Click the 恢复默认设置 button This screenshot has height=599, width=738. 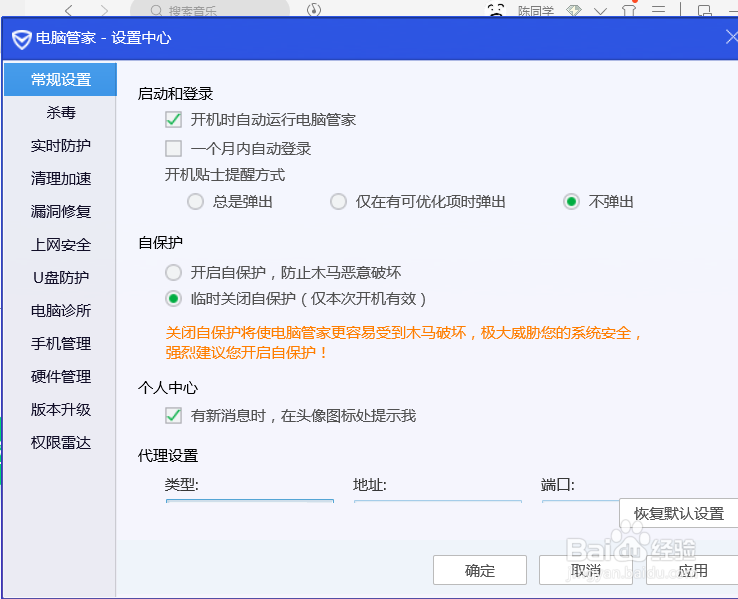[x=678, y=513]
